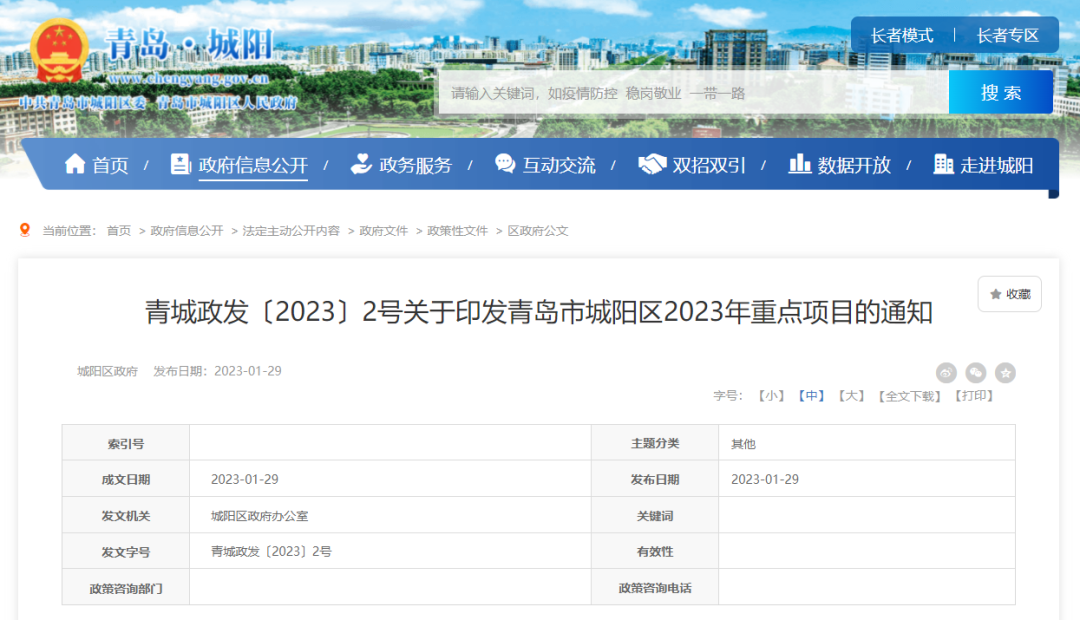Switch on 长者模式

click(x=902, y=35)
